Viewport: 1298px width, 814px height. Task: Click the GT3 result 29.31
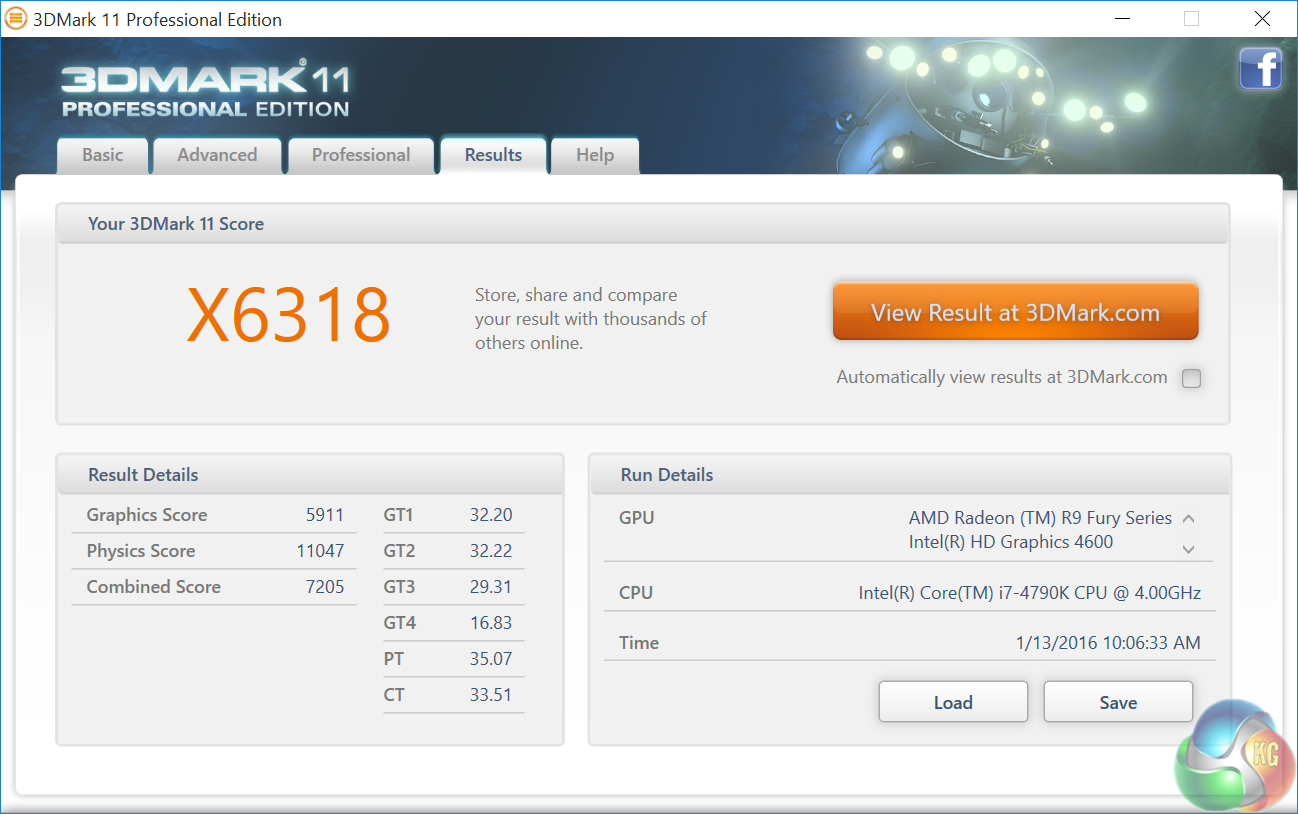tap(491, 587)
